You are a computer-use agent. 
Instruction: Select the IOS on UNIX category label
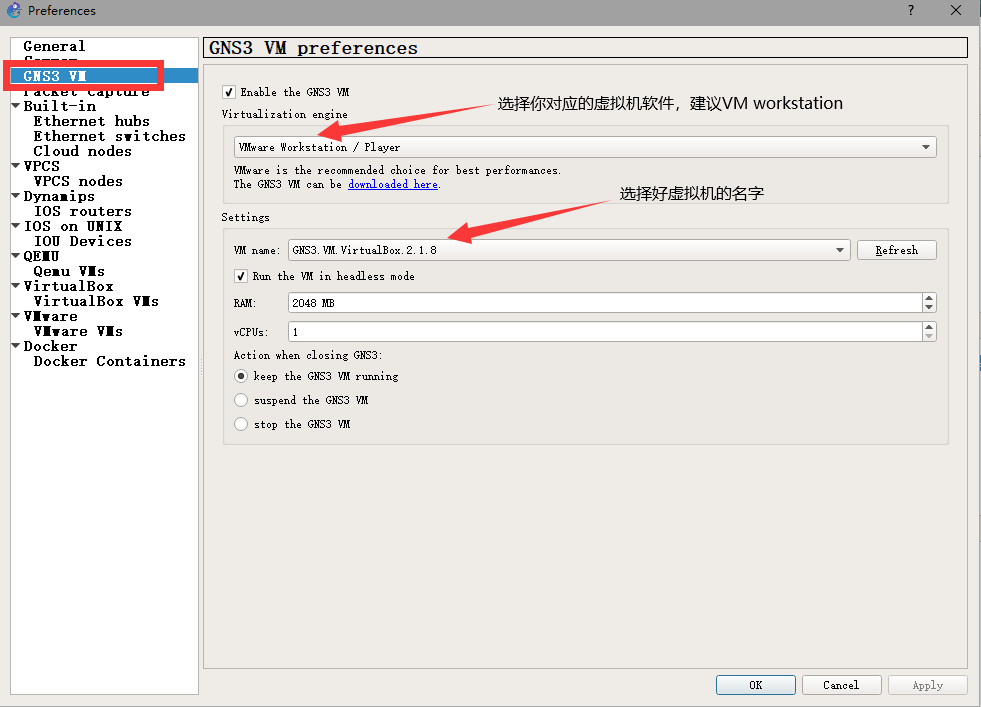pyautogui.click(x=73, y=226)
